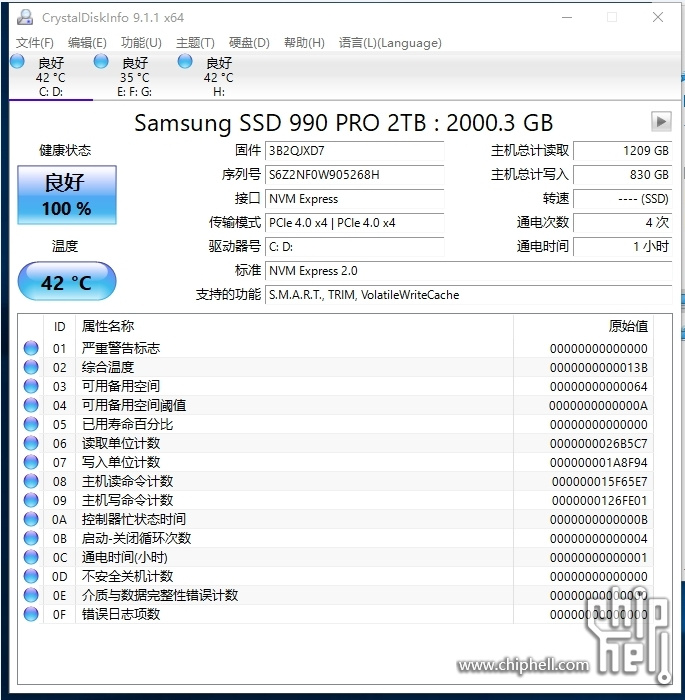Select the H: disk tab

[218, 76]
